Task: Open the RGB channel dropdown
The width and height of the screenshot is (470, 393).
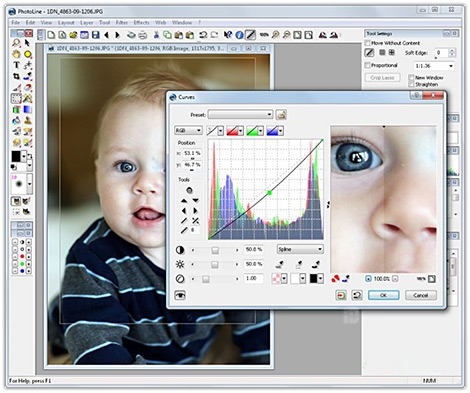Action: point(188,130)
